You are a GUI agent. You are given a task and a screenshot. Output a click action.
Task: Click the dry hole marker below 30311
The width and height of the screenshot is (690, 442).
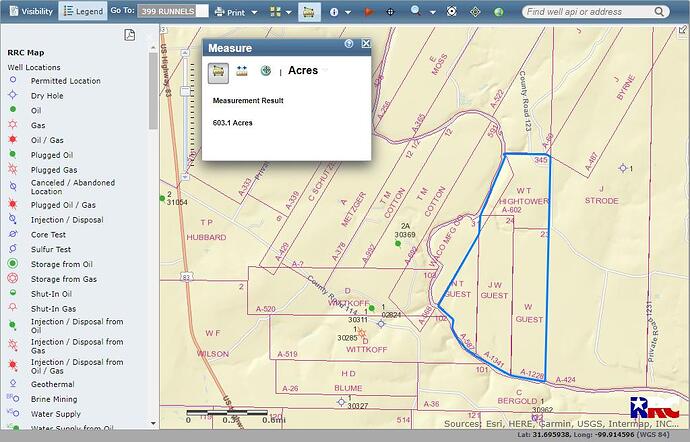point(381,324)
